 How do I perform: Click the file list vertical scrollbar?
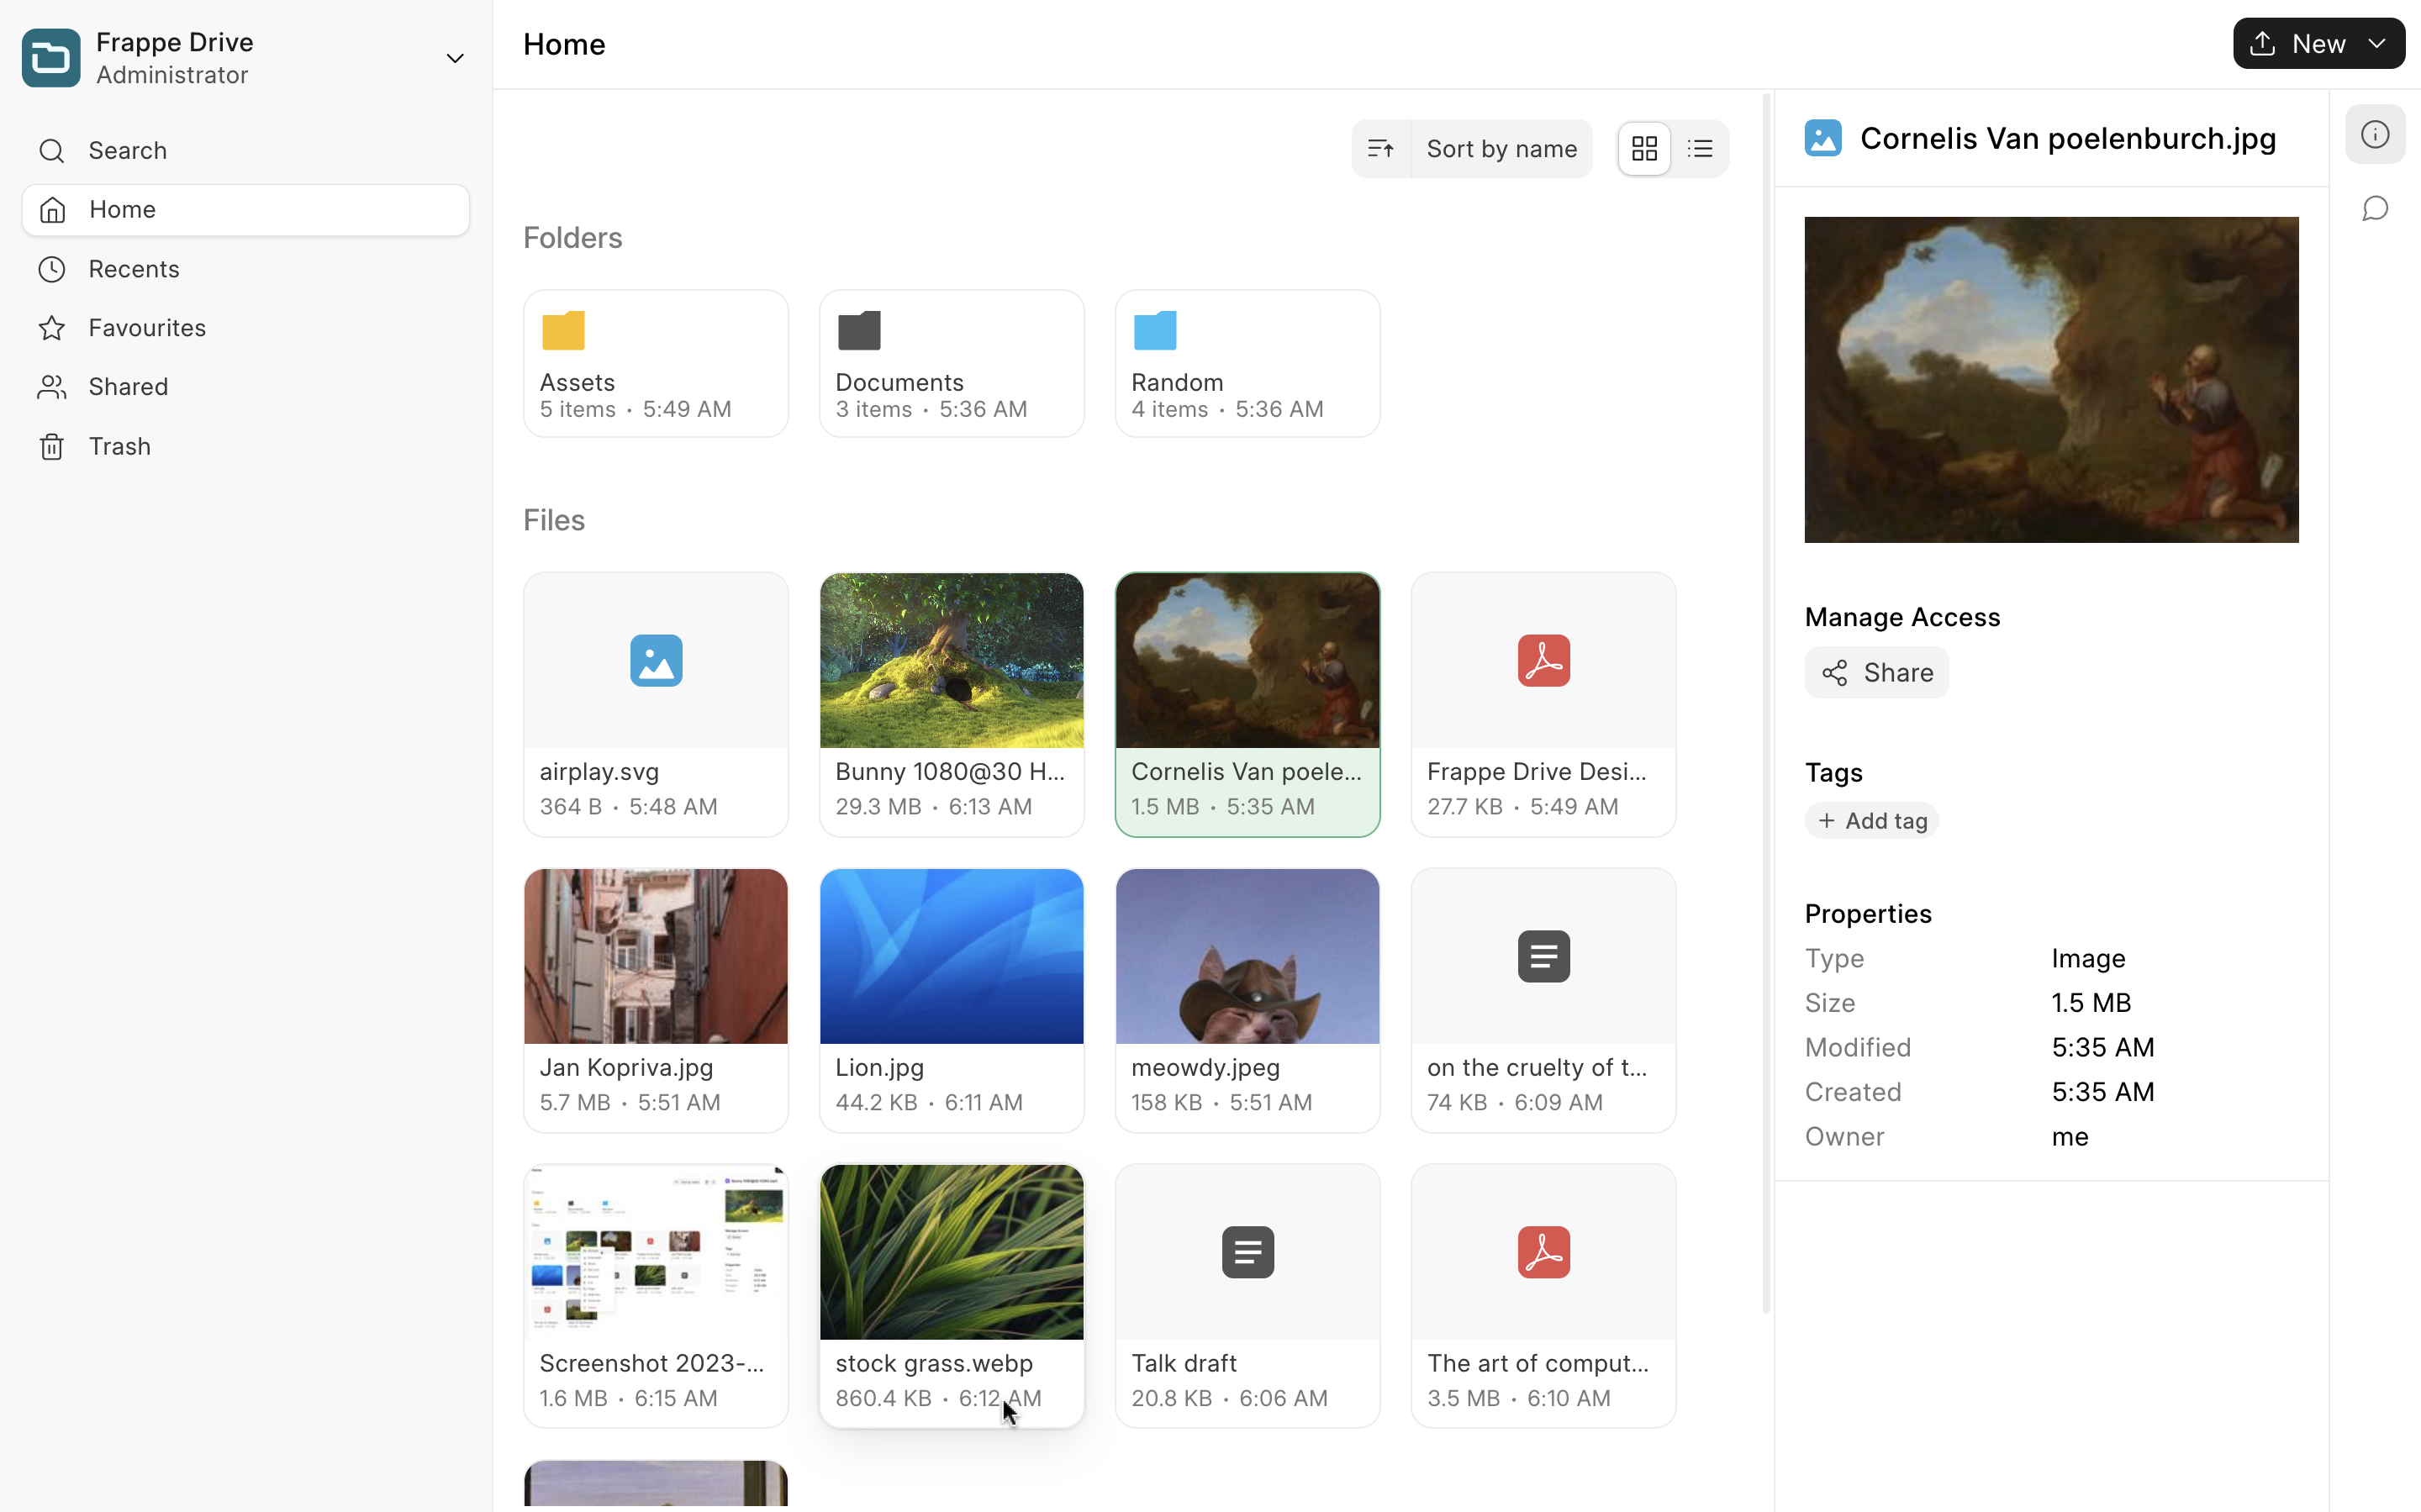[1766, 700]
